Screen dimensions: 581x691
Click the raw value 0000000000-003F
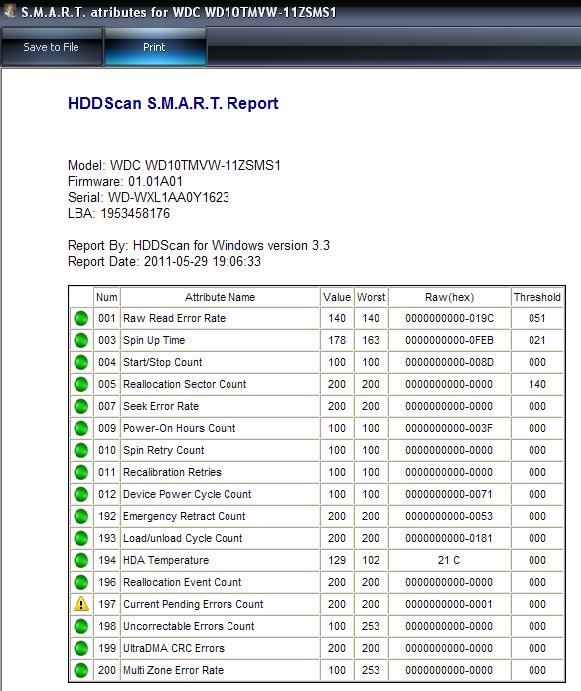tap(449, 428)
